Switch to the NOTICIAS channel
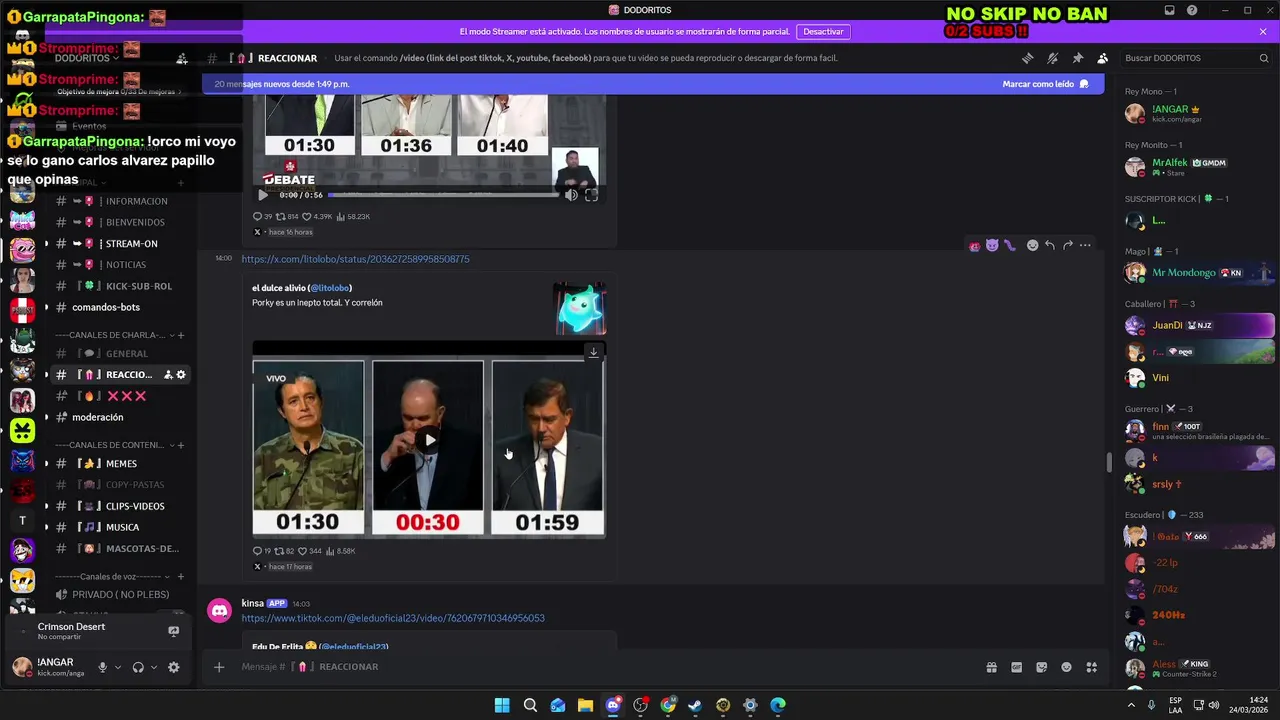1280x720 pixels. click(x=119, y=264)
